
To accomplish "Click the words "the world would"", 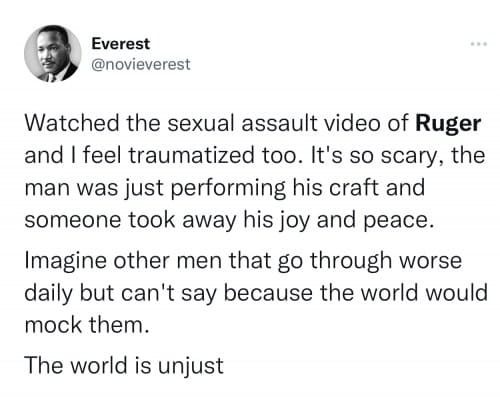I will (x=404, y=292).
